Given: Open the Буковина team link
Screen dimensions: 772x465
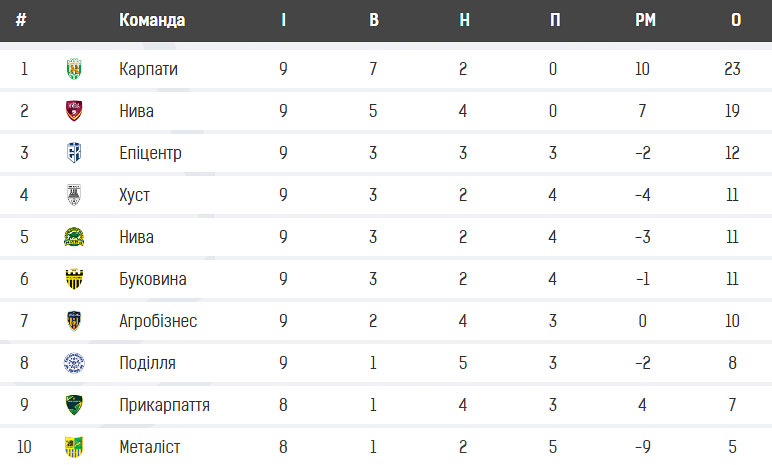Looking at the screenshot, I should [x=153, y=279].
